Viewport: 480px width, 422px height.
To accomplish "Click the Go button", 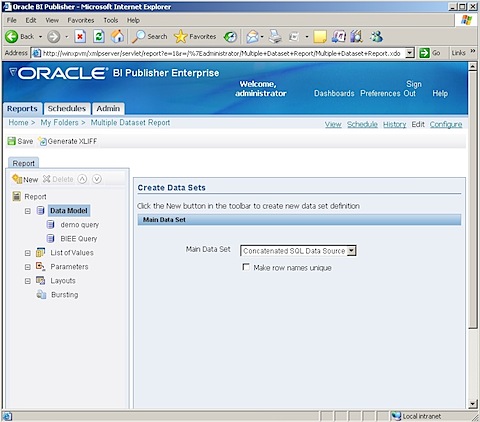I will click(430, 53).
